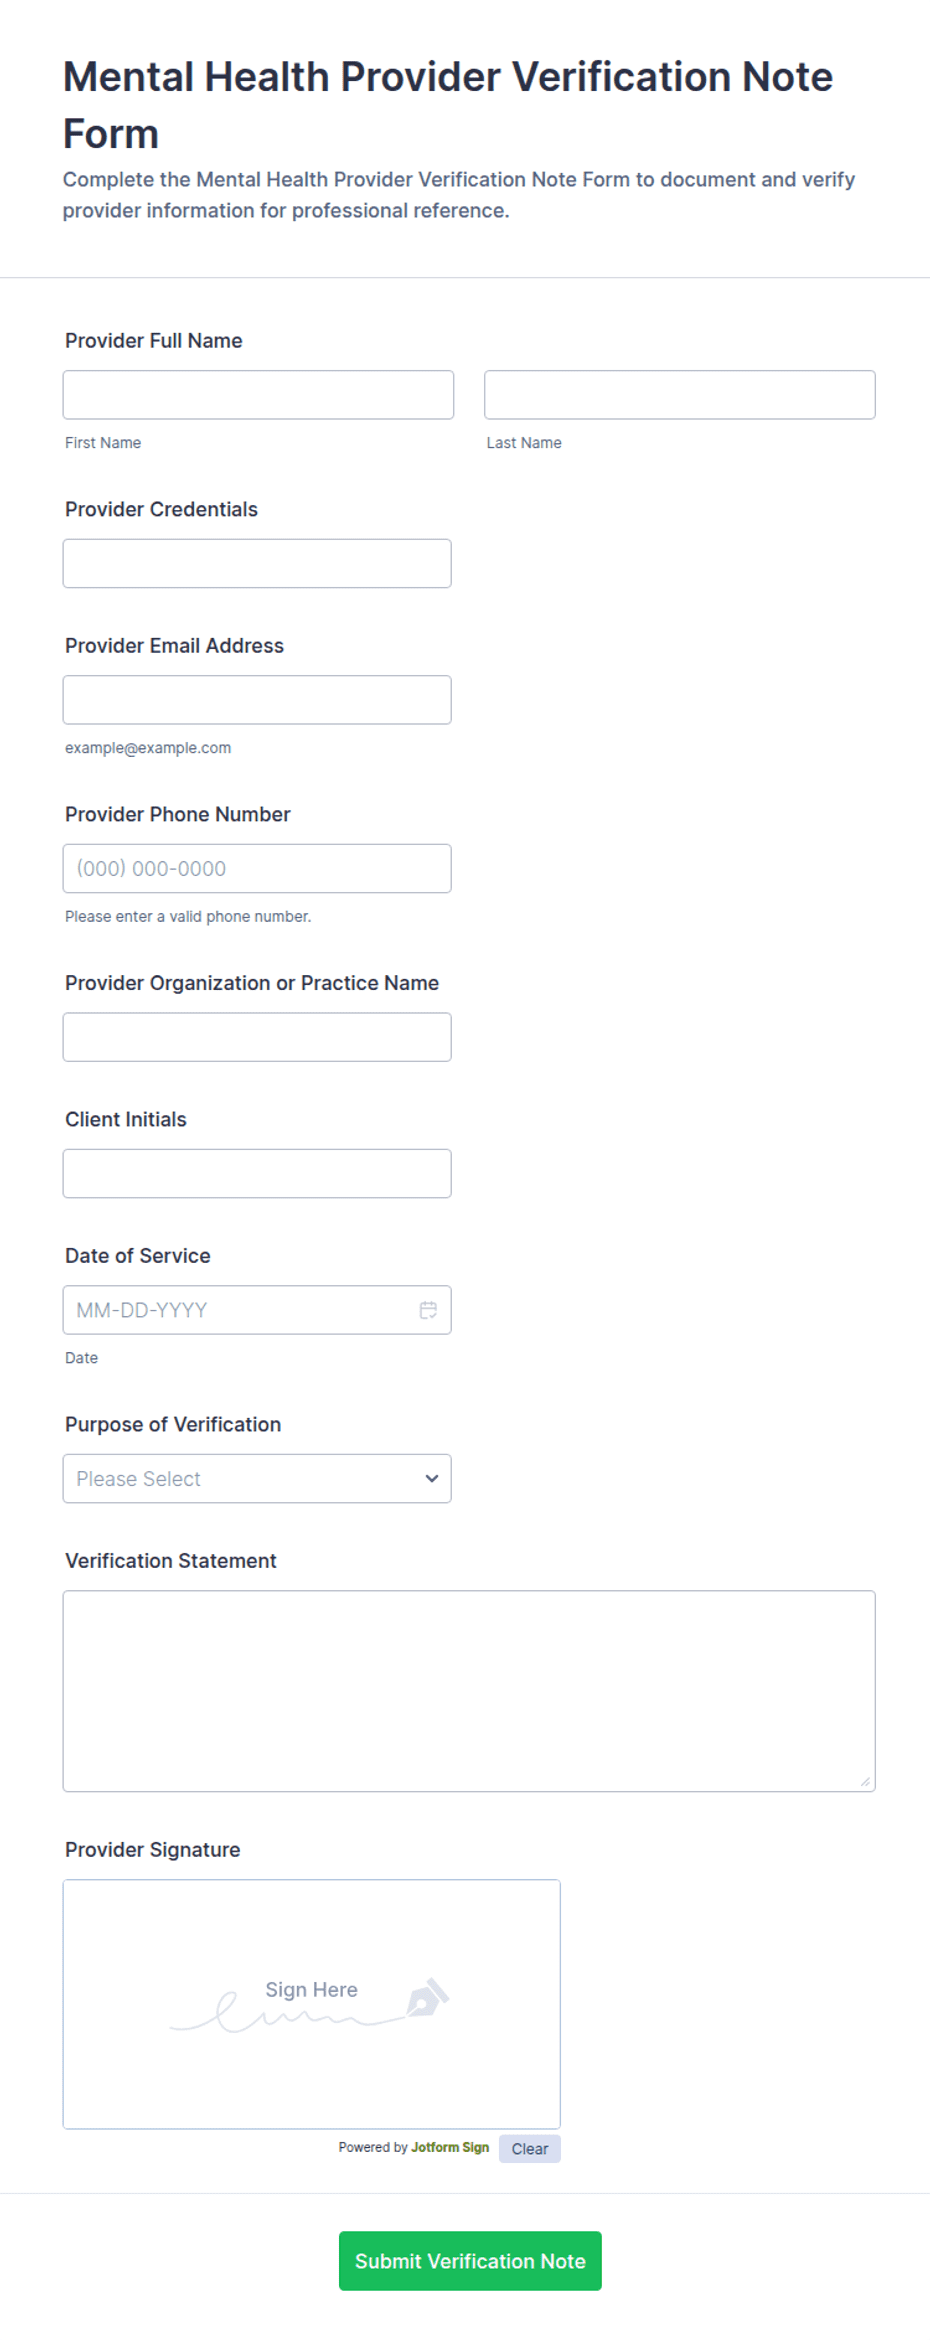Click inside the Verification Statement textarea
The height and width of the screenshot is (2340, 930).
point(469,1691)
